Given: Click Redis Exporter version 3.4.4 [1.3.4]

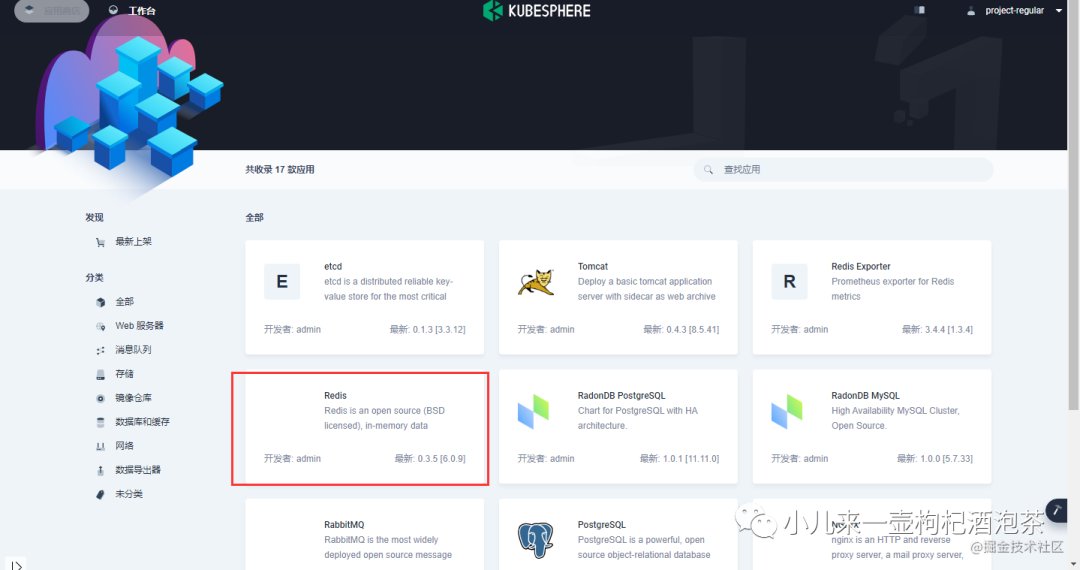Looking at the screenshot, I should 937,330.
